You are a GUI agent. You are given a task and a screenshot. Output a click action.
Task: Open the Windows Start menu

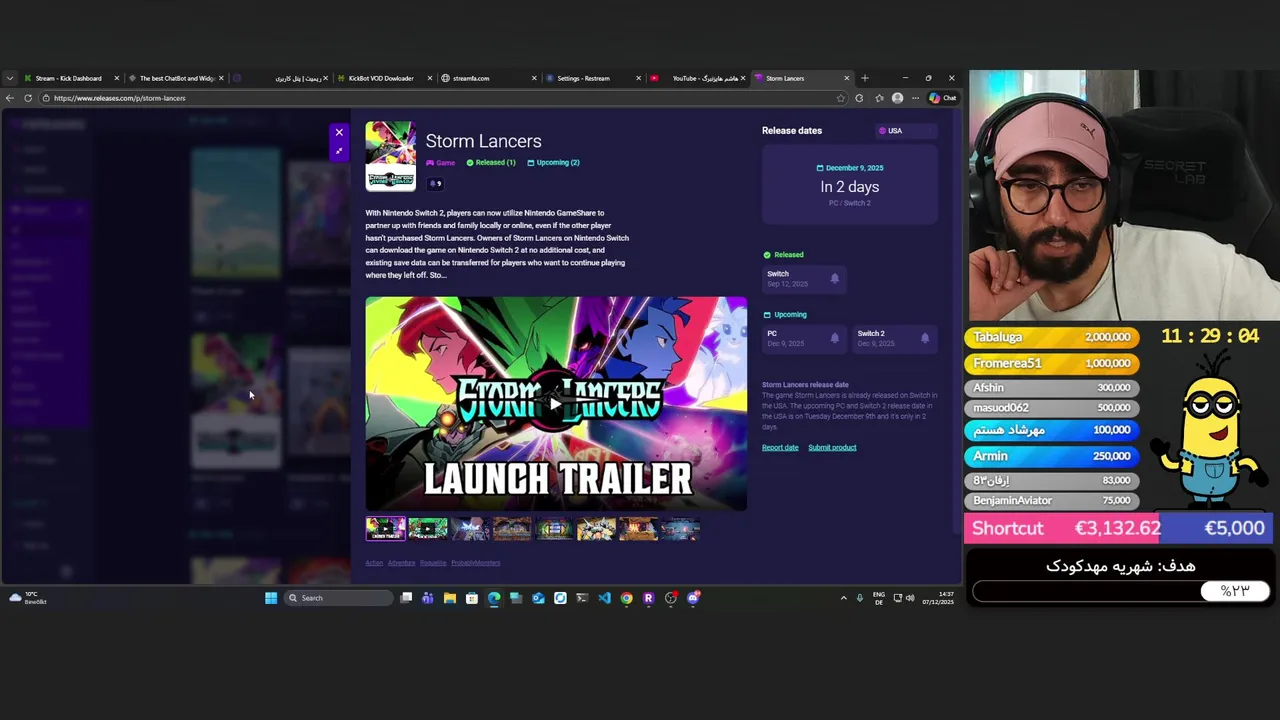point(271,598)
